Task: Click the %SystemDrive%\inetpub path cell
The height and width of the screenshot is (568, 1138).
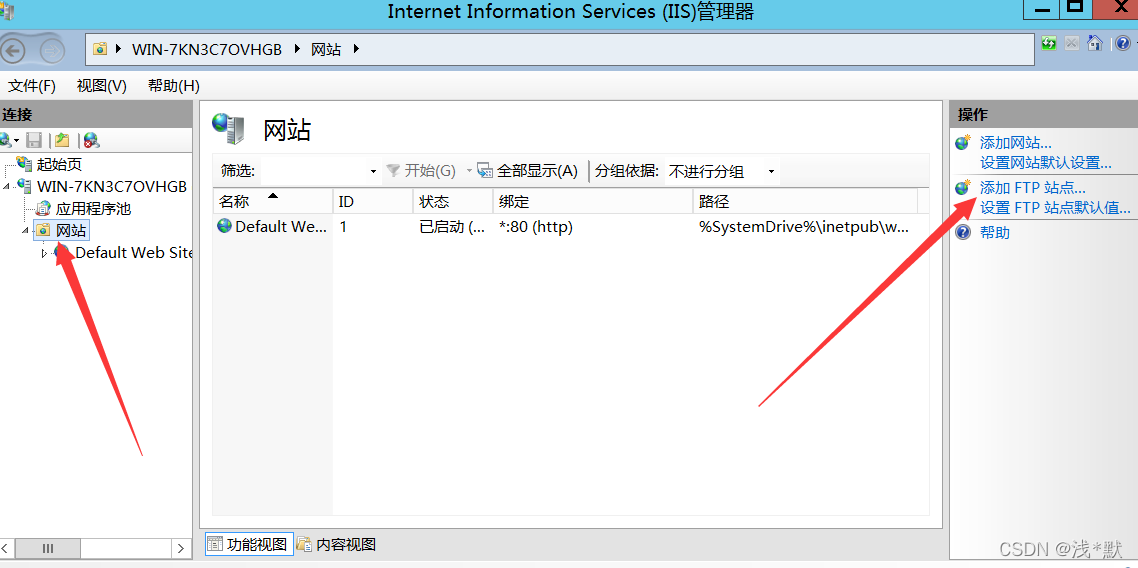Action: 806,227
